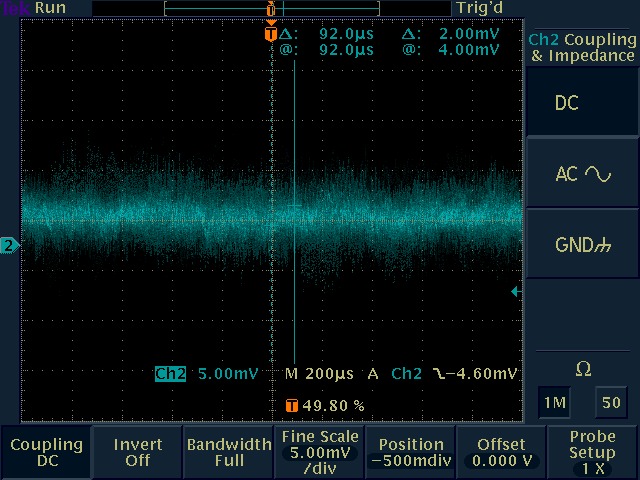Select DC coupling in side menu
640x480 pixels.
[582, 102]
